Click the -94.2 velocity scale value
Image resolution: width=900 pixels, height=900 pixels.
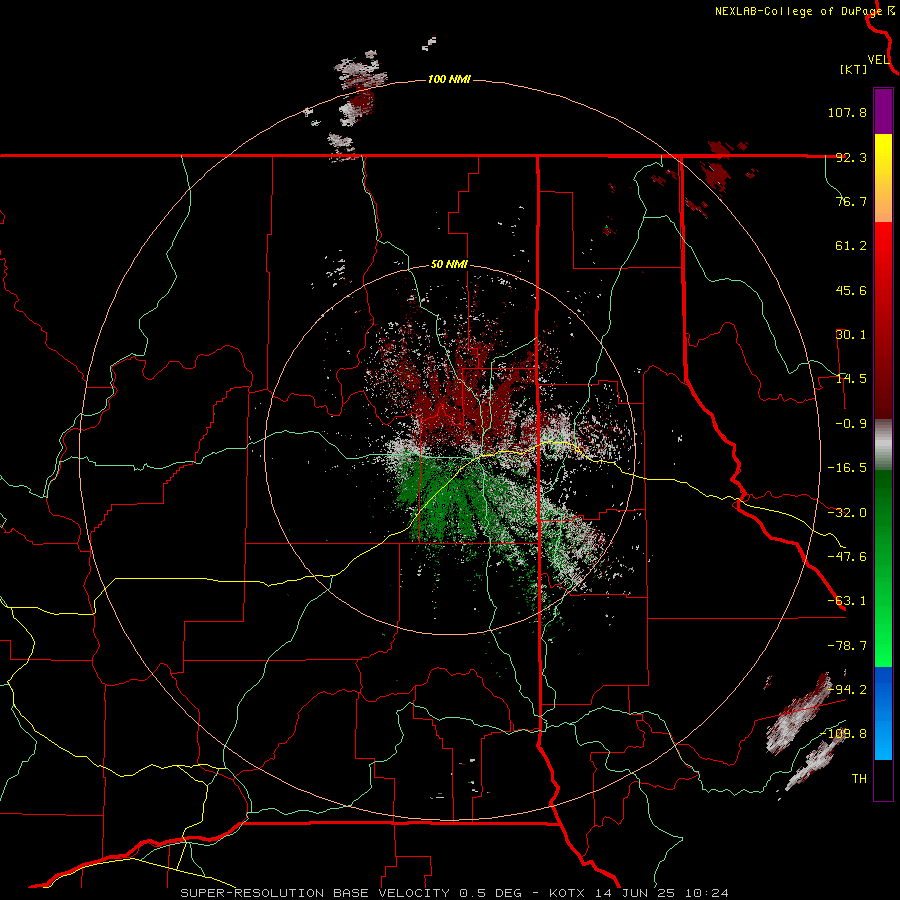[847, 690]
